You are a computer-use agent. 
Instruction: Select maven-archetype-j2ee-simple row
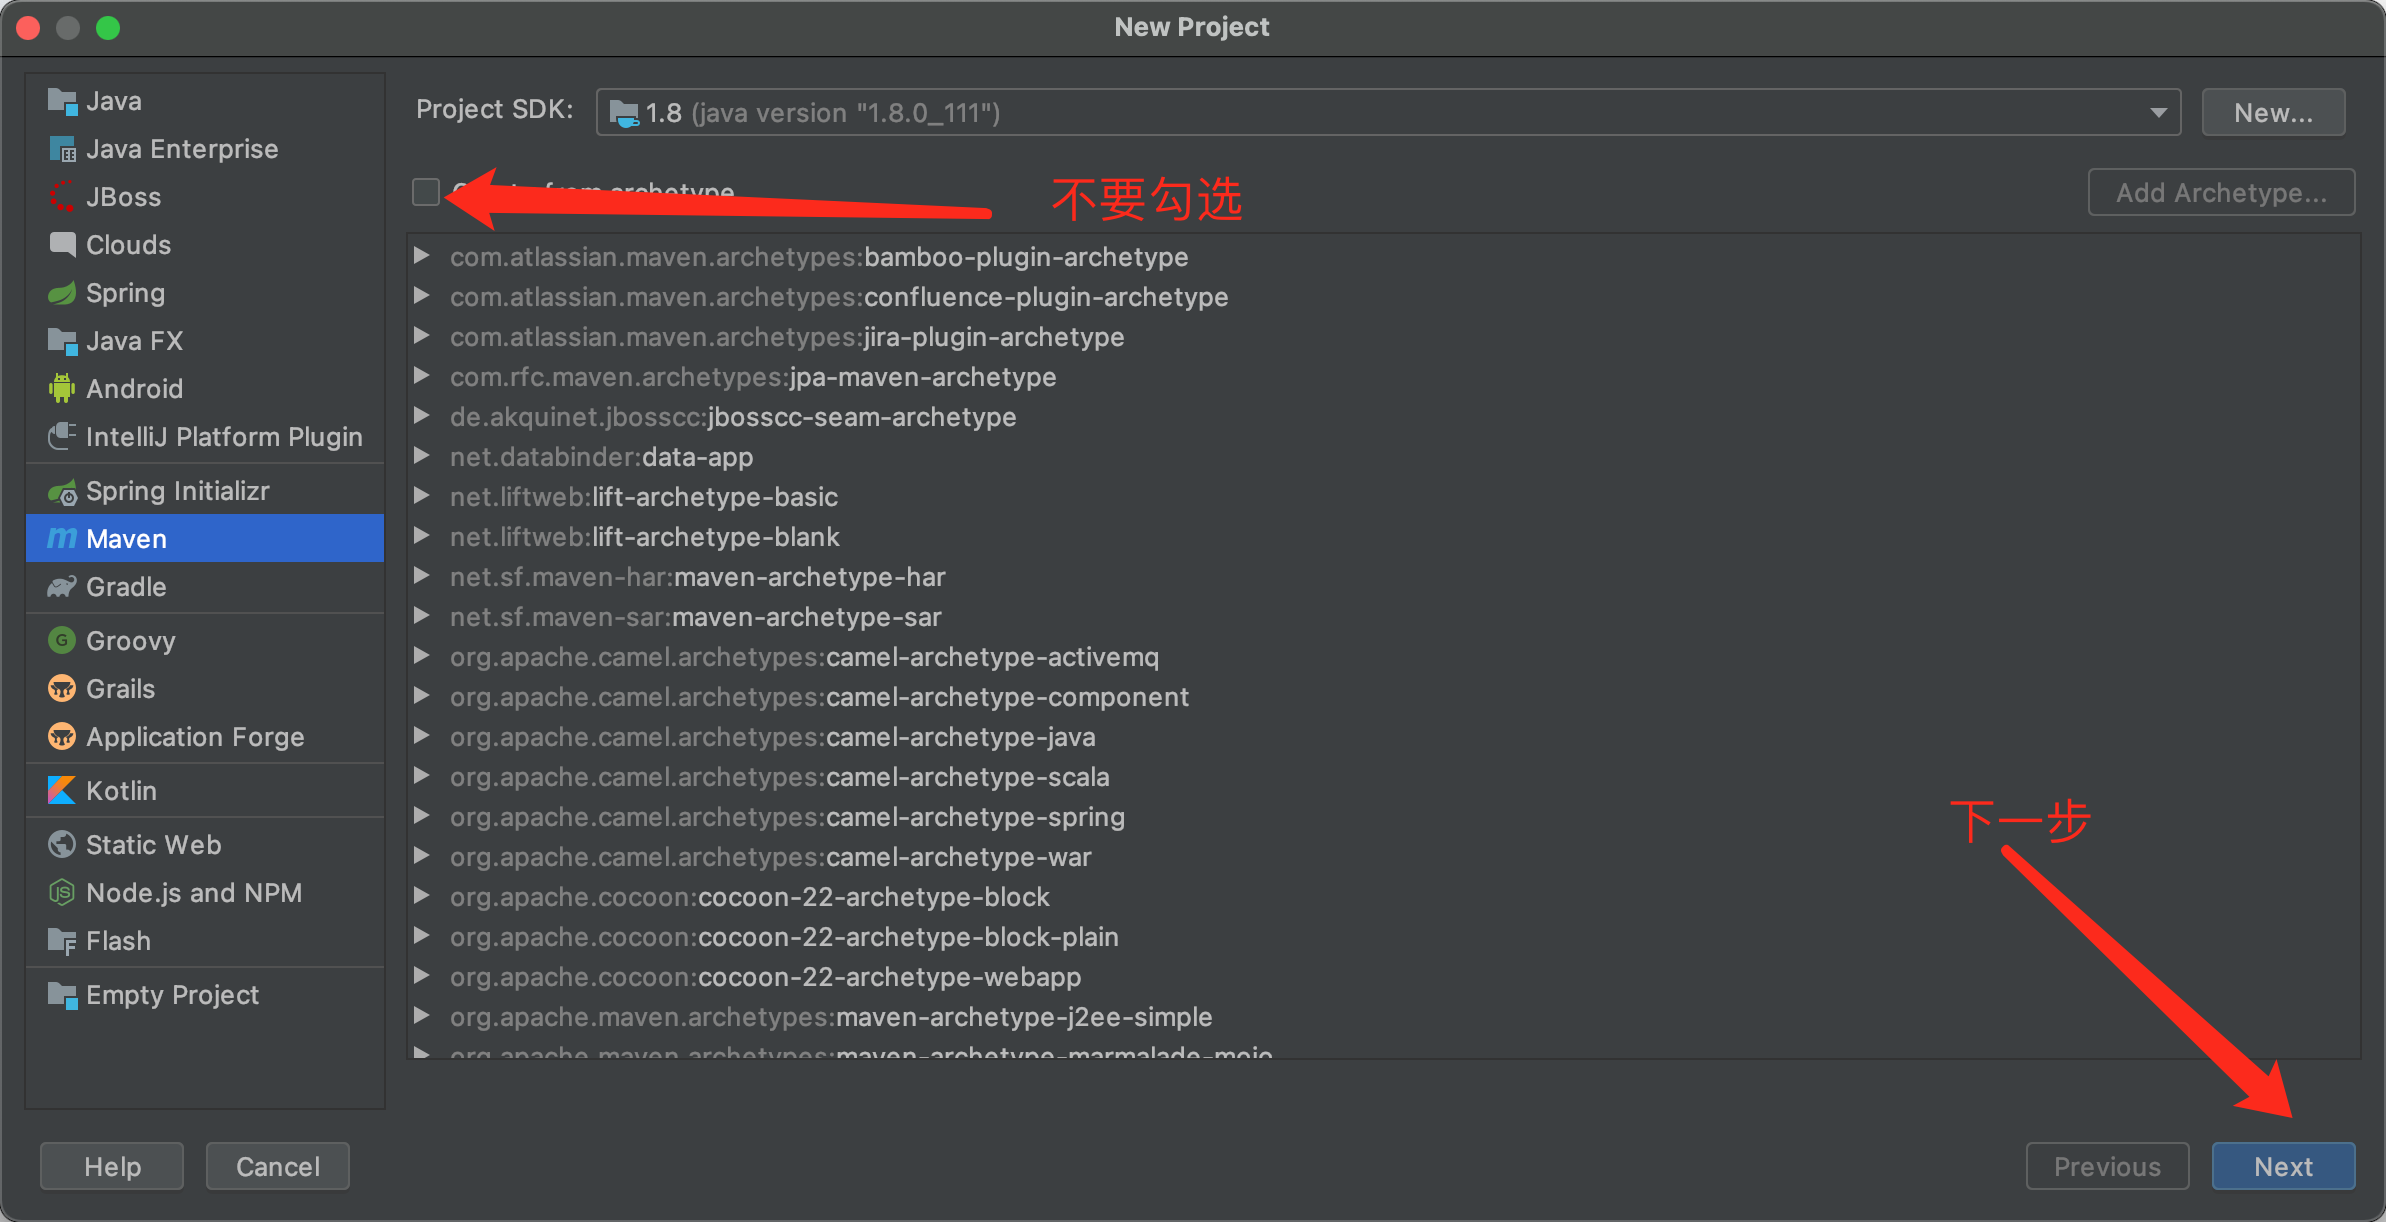pos(1383,1017)
